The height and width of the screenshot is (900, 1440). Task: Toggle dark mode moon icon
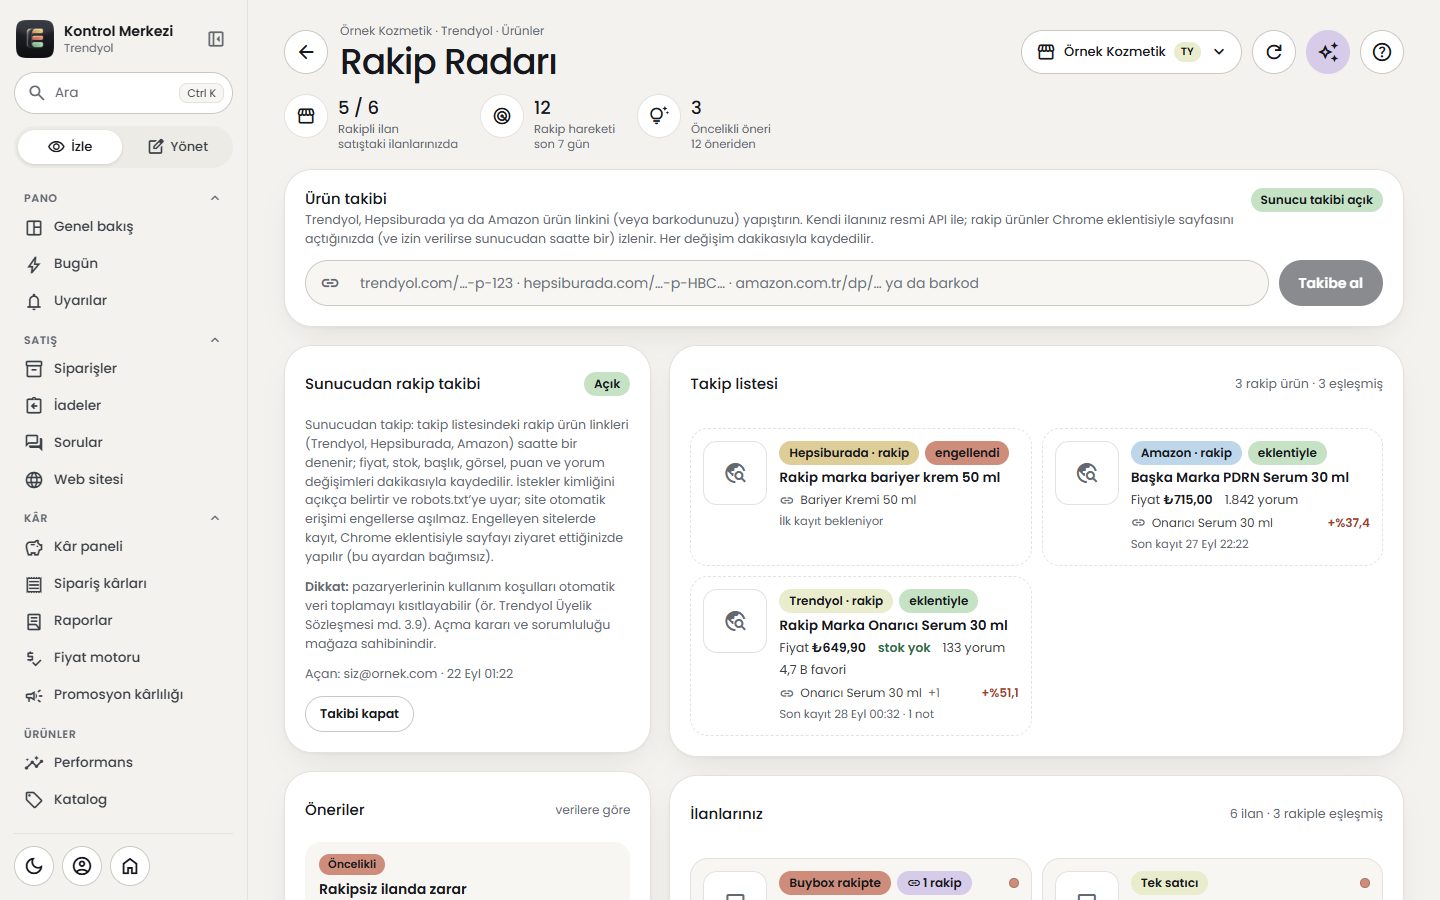click(x=34, y=866)
